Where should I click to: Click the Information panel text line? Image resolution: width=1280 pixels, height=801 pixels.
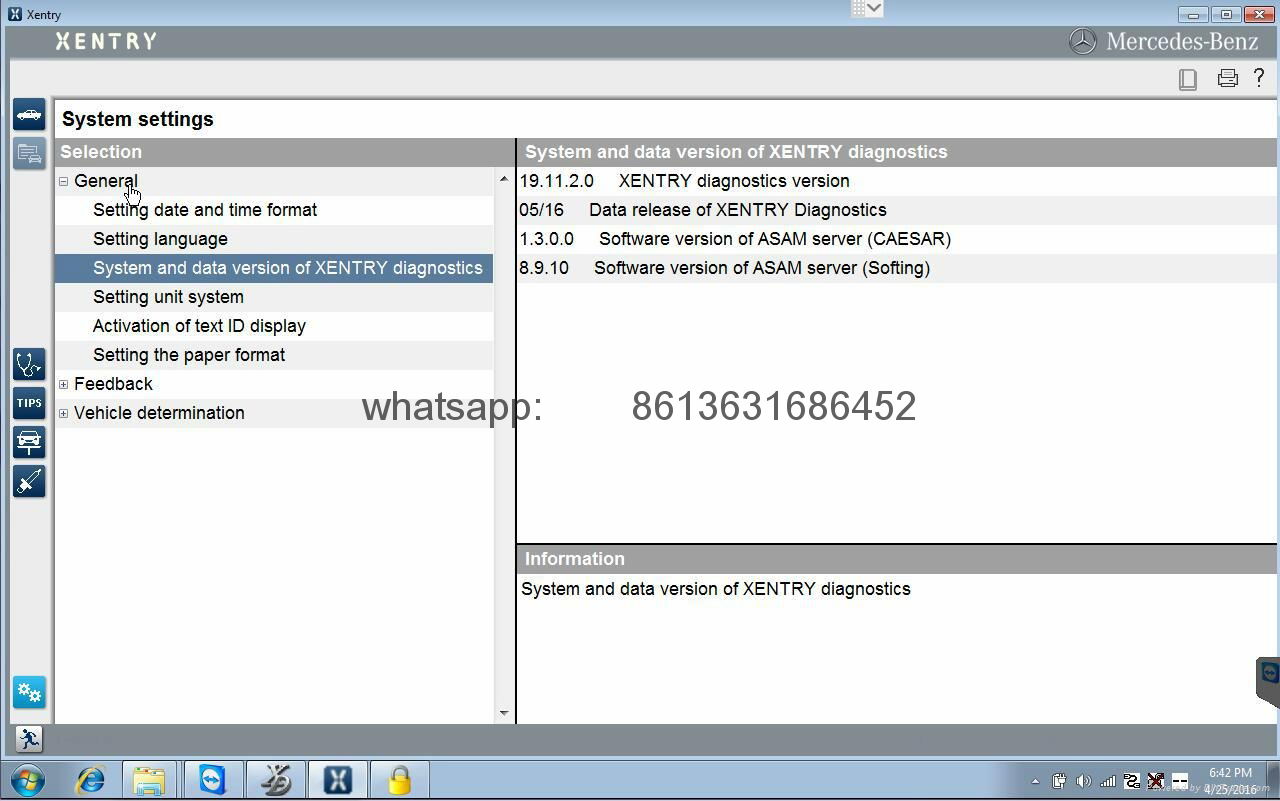[716, 589]
